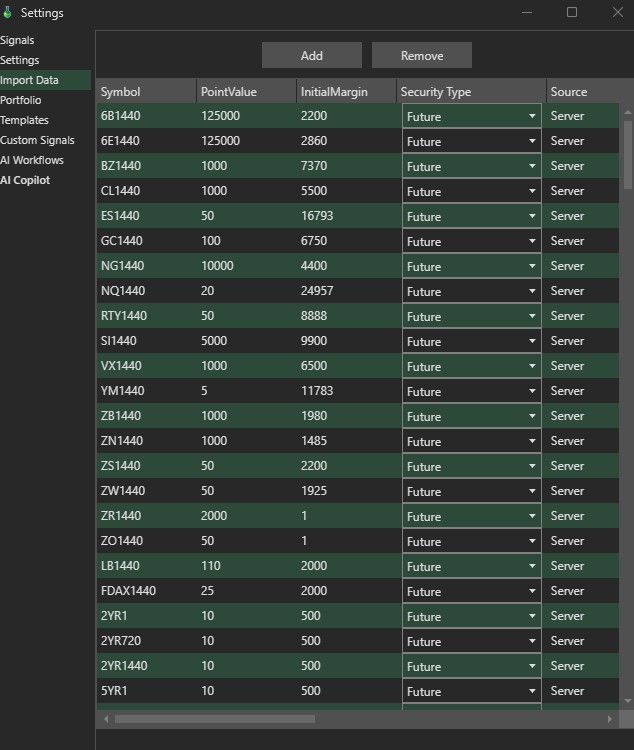Click InitialMargin value 24957
Image resolution: width=634 pixels, height=750 pixels.
pyautogui.click(x=317, y=291)
